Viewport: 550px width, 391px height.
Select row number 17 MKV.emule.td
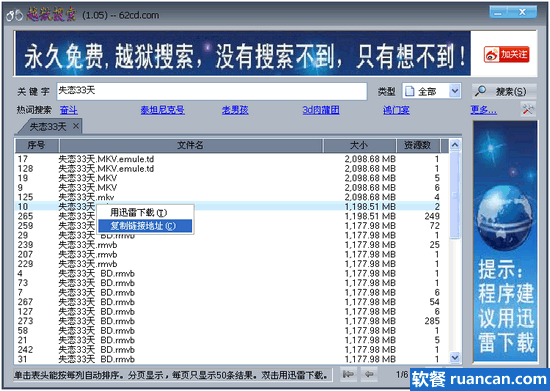pyautogui.click(x=232, y=159)
